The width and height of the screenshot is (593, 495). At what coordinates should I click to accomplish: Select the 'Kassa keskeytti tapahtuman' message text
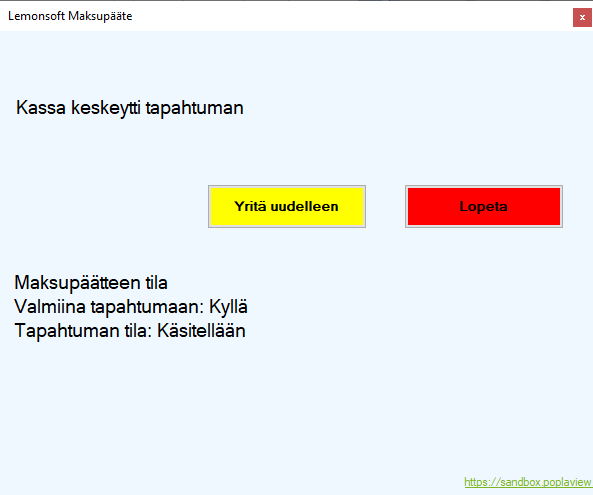(130, 108)
